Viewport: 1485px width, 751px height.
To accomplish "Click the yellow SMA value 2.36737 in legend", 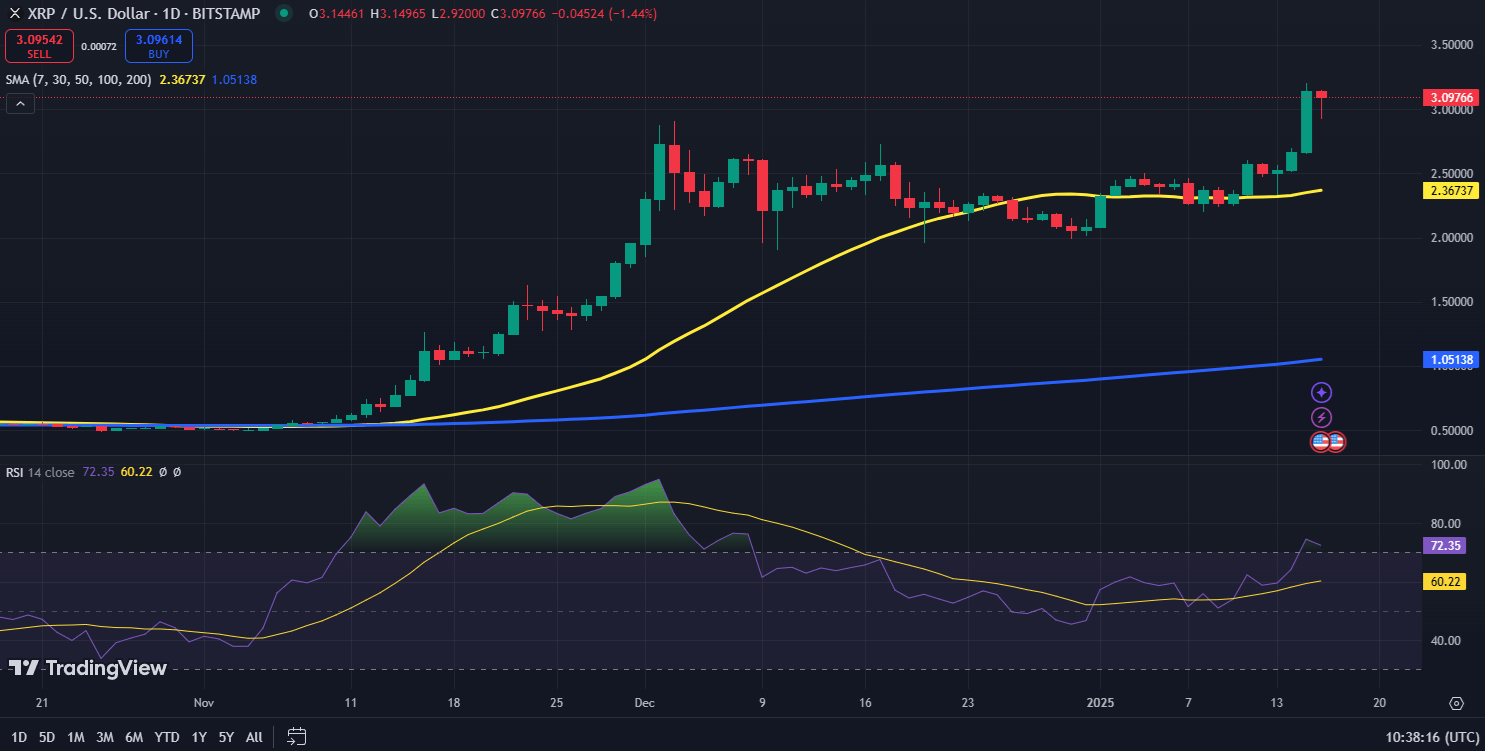I will click(x=182, y=79).
